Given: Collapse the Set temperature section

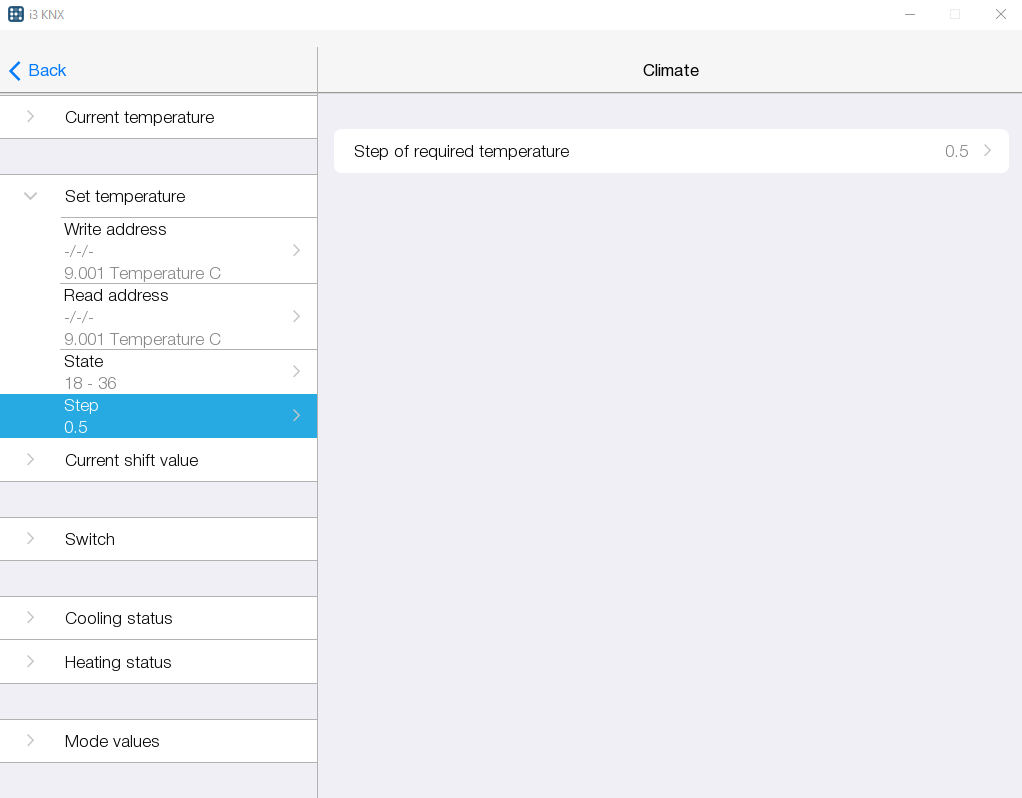Looking at the screenshot, I should [x=30, y=196].
